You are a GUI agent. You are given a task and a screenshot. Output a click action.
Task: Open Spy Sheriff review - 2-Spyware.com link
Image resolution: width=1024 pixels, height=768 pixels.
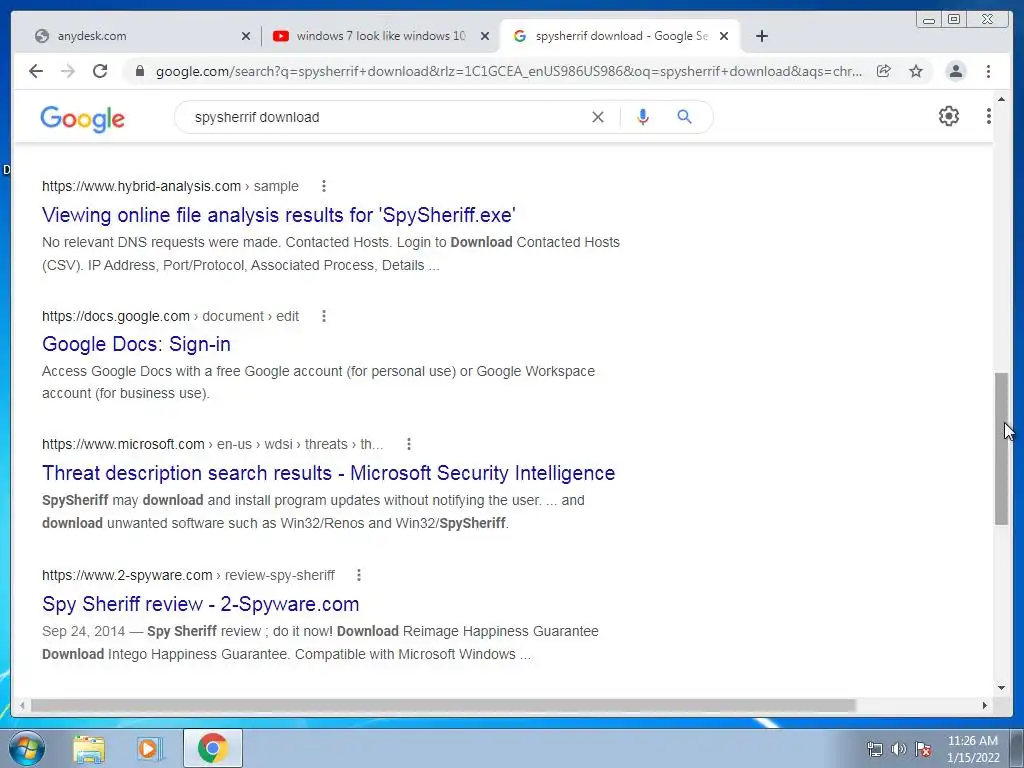pyautogui.click(x=200, y=604)
